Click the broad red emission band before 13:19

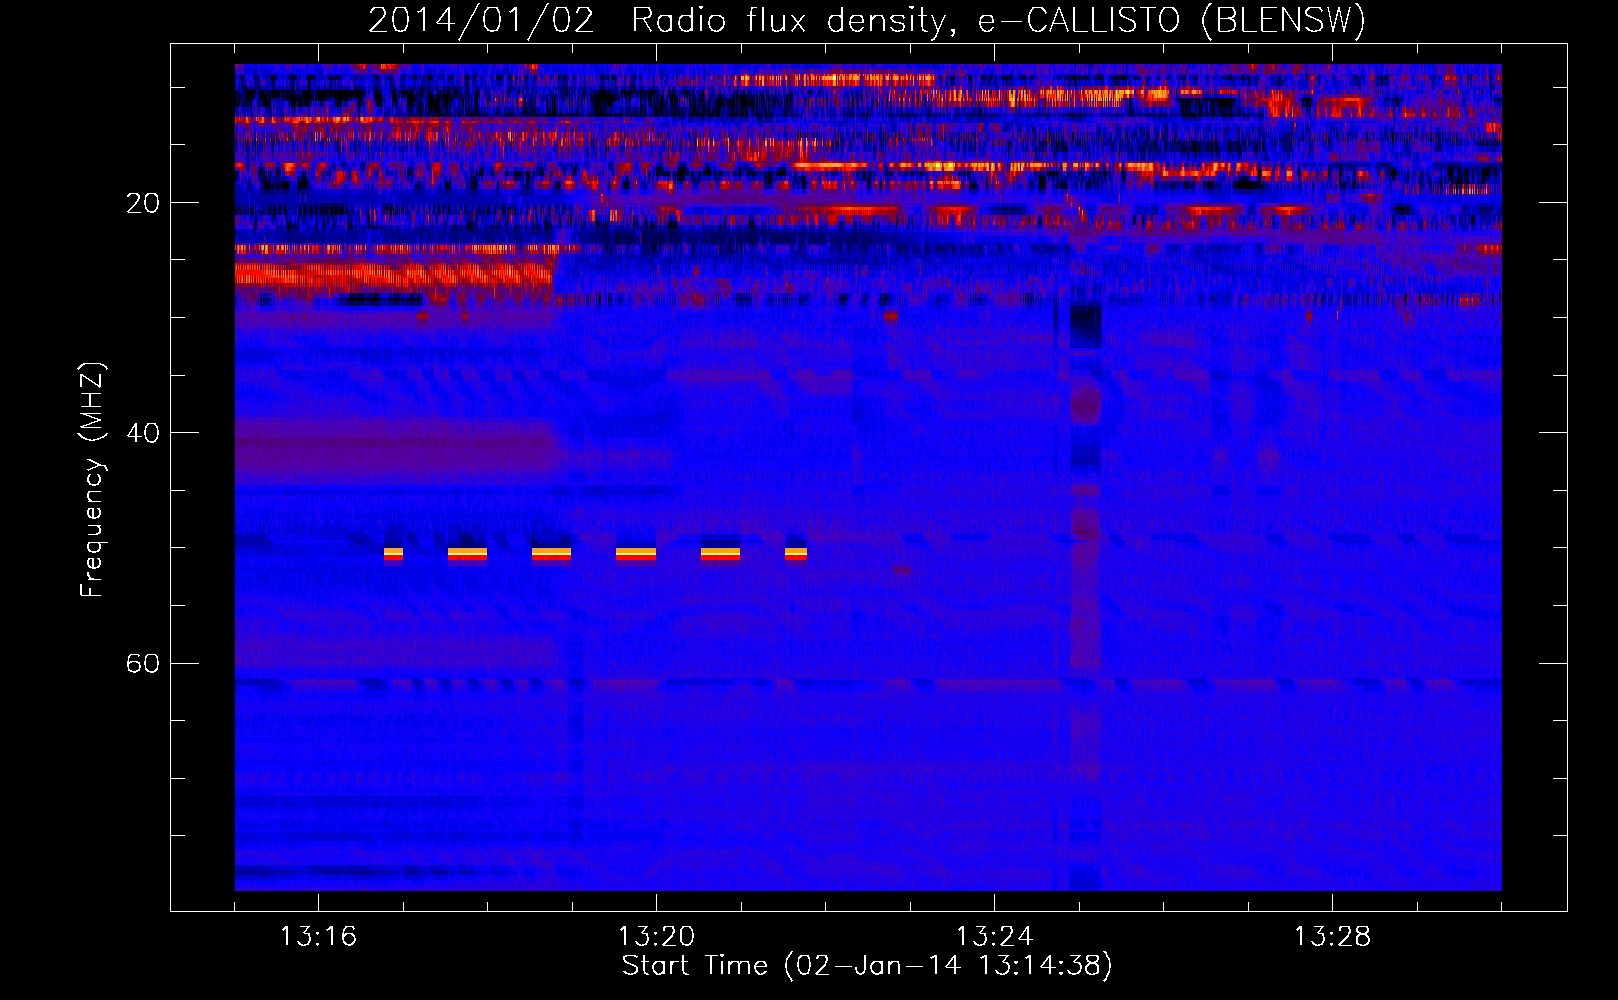pos(394,274)
